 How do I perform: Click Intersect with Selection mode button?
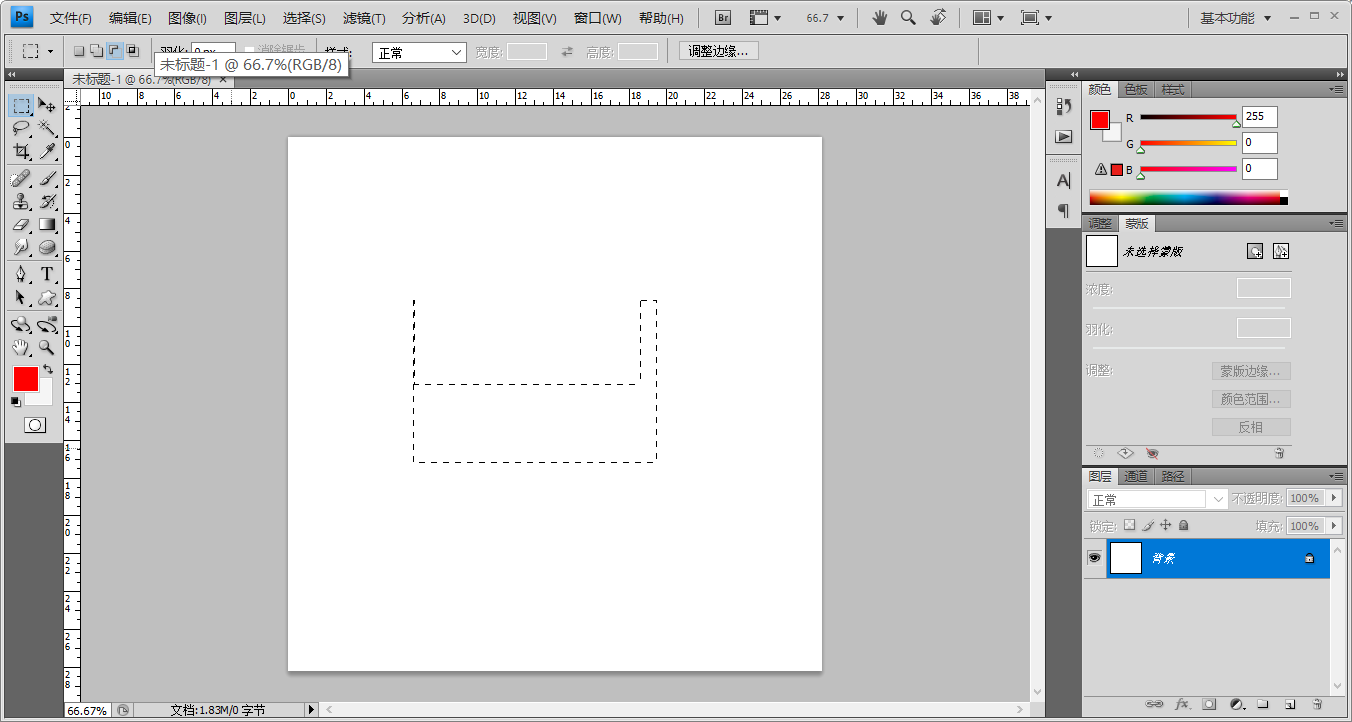133,51
